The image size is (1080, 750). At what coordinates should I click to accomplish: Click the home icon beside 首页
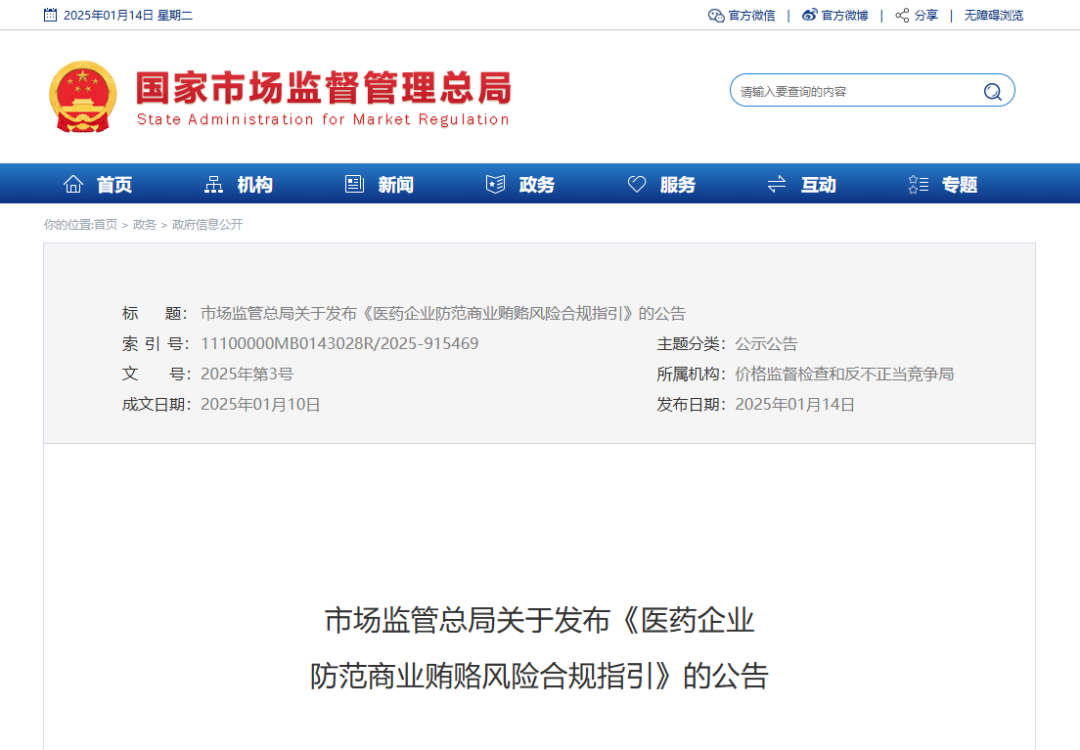point(73,184)
